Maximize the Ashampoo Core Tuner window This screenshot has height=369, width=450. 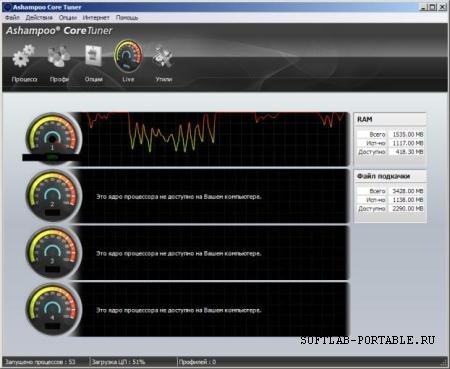coord(432,7)
